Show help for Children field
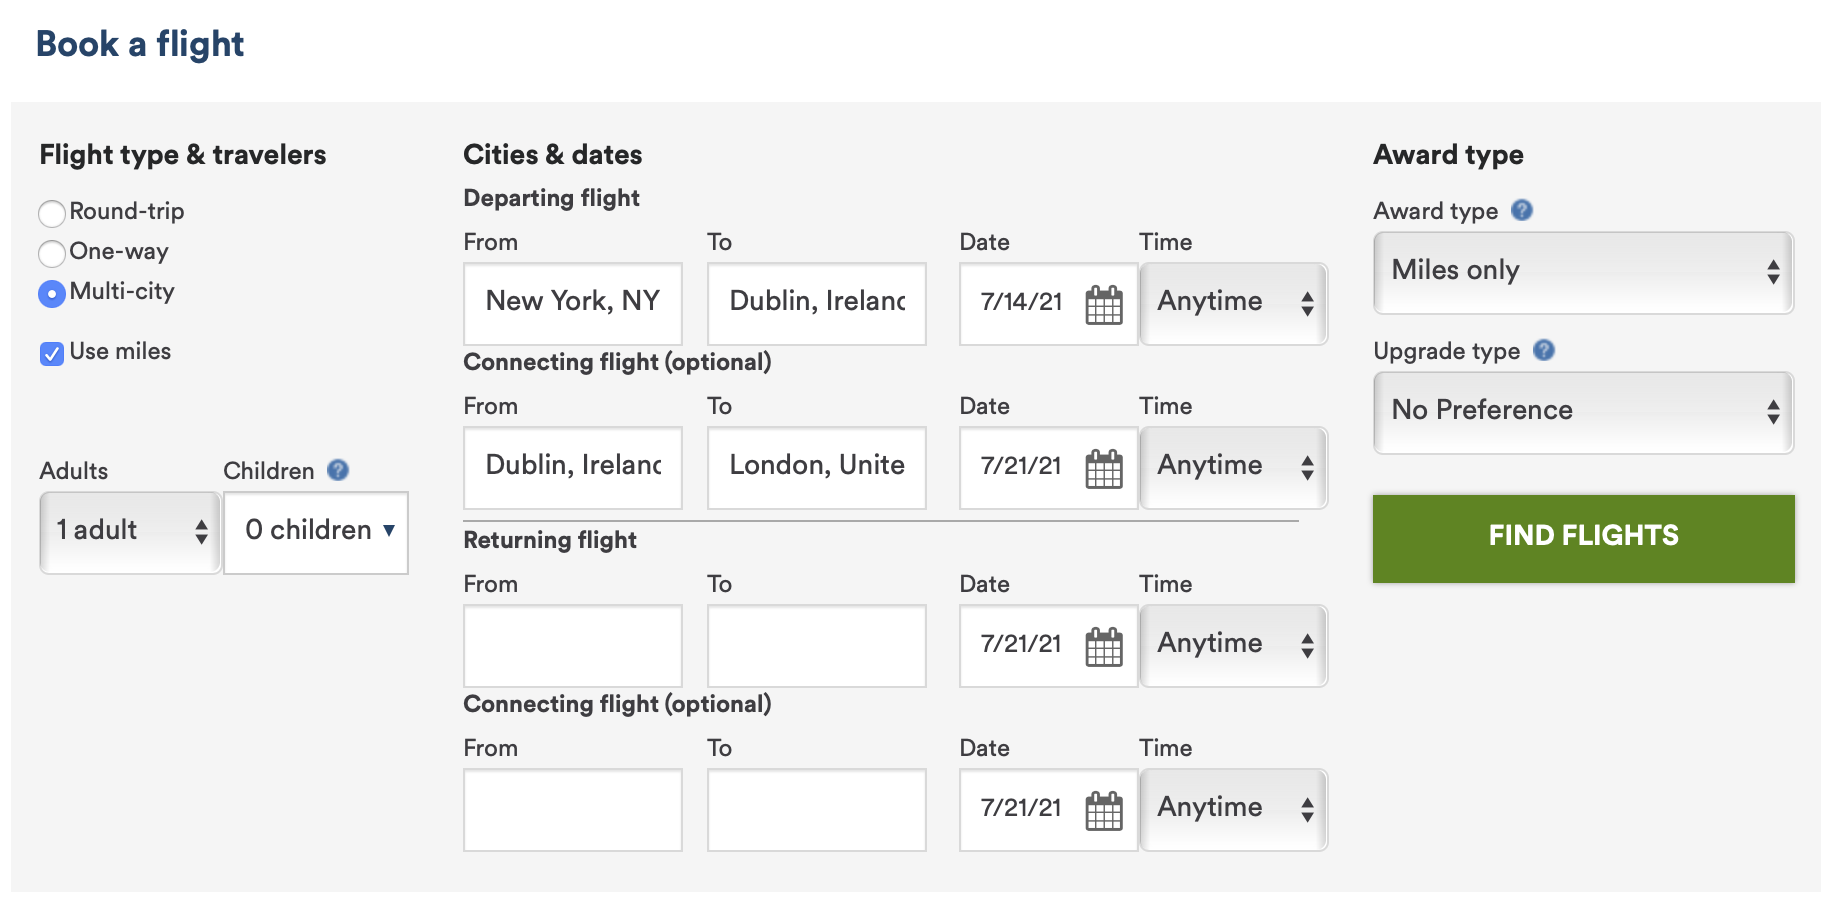Screen dimensions: 1842x914 click(338, 470)
